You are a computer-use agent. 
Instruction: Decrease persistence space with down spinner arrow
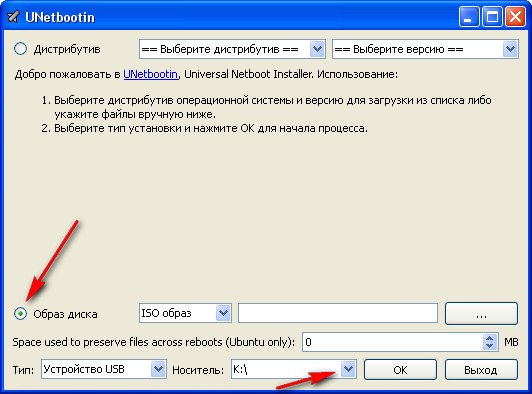click(x=490, y=346)
